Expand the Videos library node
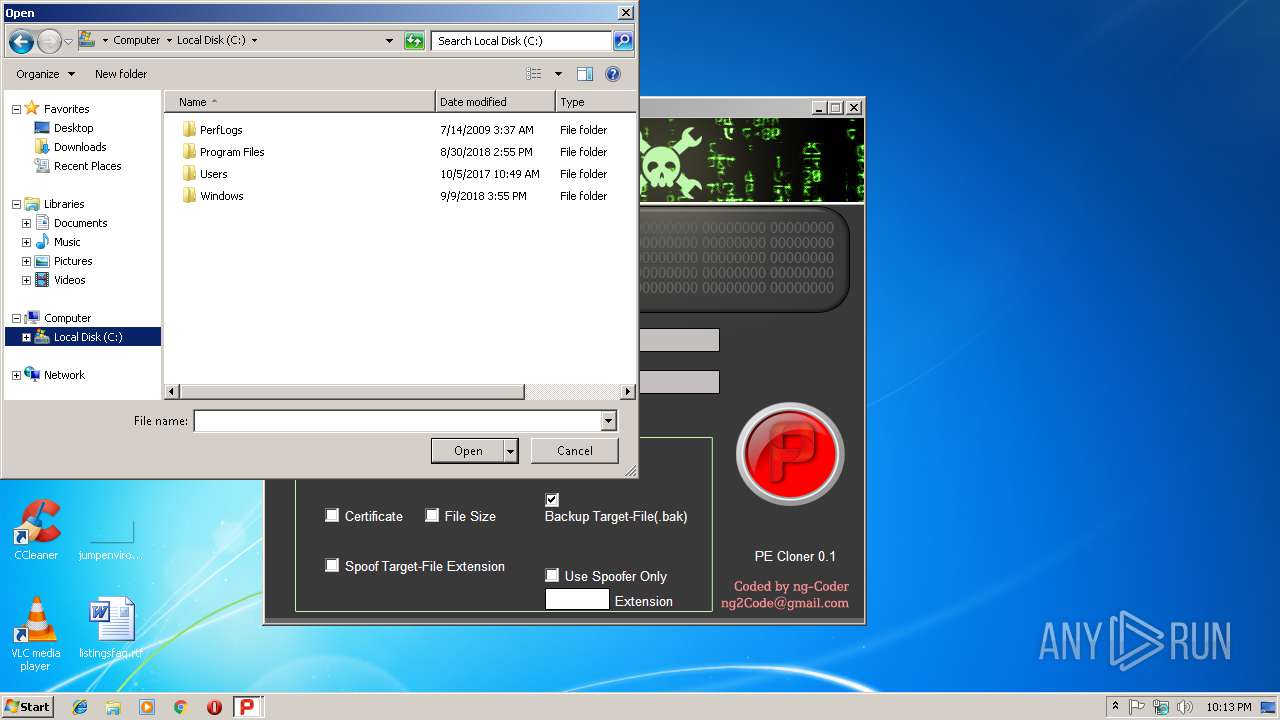Image resolution: width=1280 pixels, height=720 pixels. click(26, 280)
